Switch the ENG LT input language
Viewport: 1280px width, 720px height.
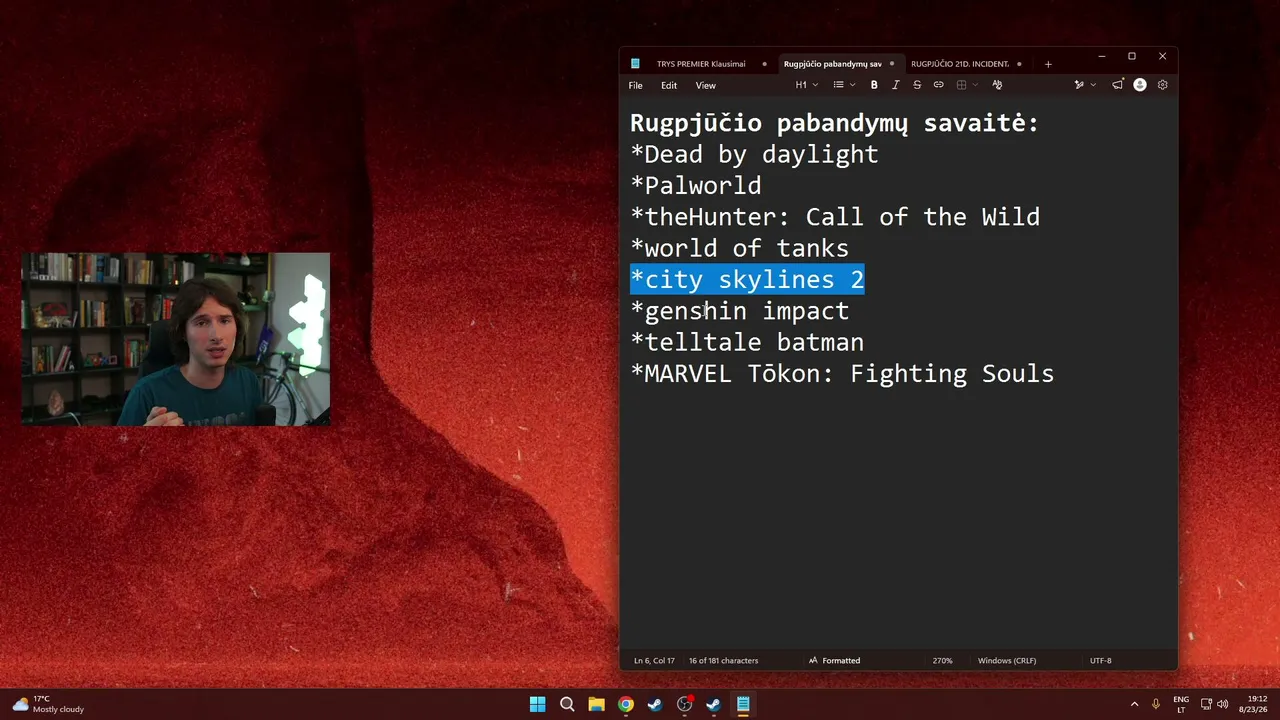coord(1181,704)
